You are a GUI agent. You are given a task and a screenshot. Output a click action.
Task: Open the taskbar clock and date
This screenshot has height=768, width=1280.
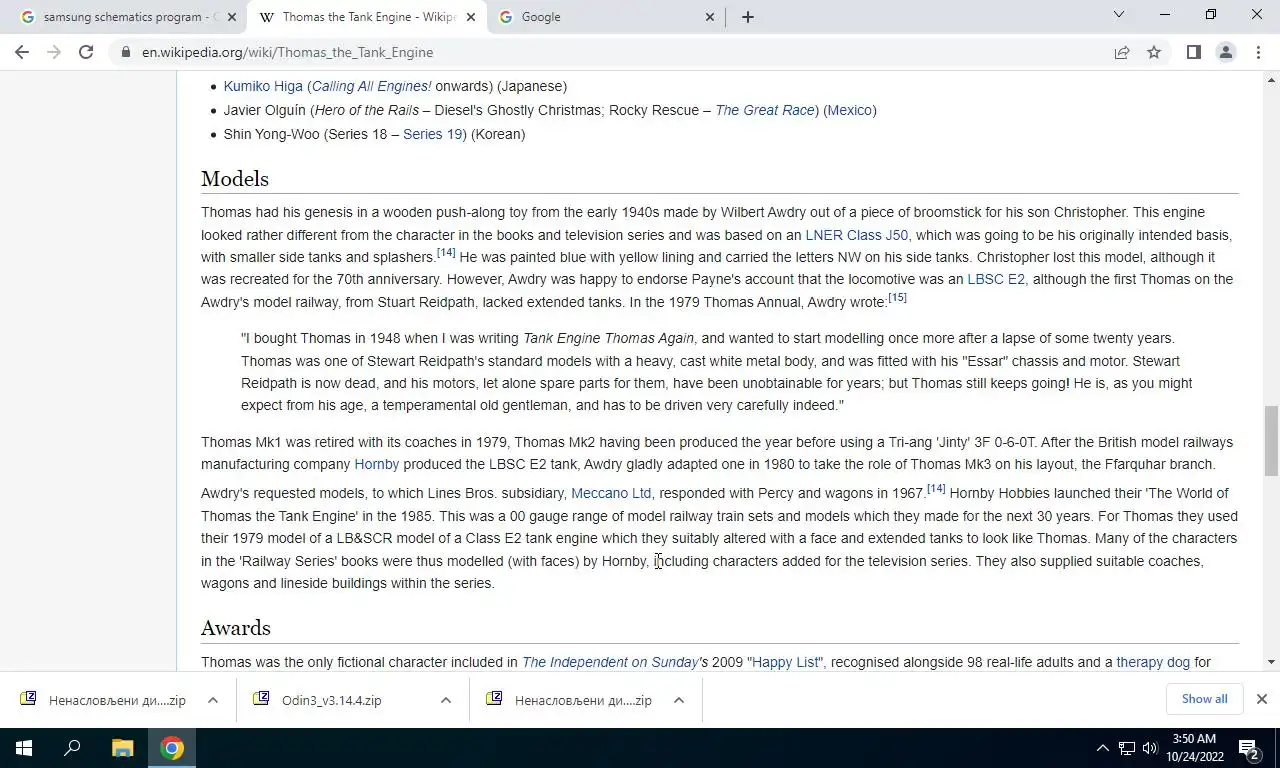point(1195,748)
